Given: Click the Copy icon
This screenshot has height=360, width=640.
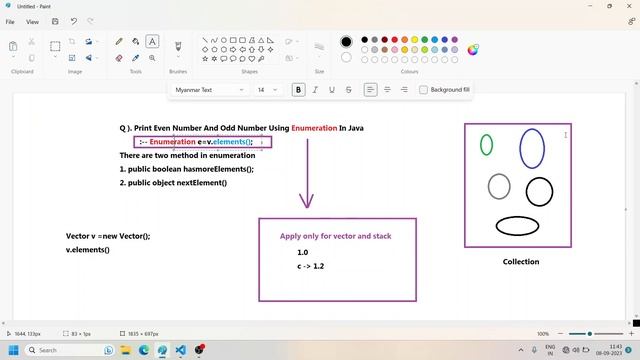Looking at the screenshot, I should pos(31,58).
